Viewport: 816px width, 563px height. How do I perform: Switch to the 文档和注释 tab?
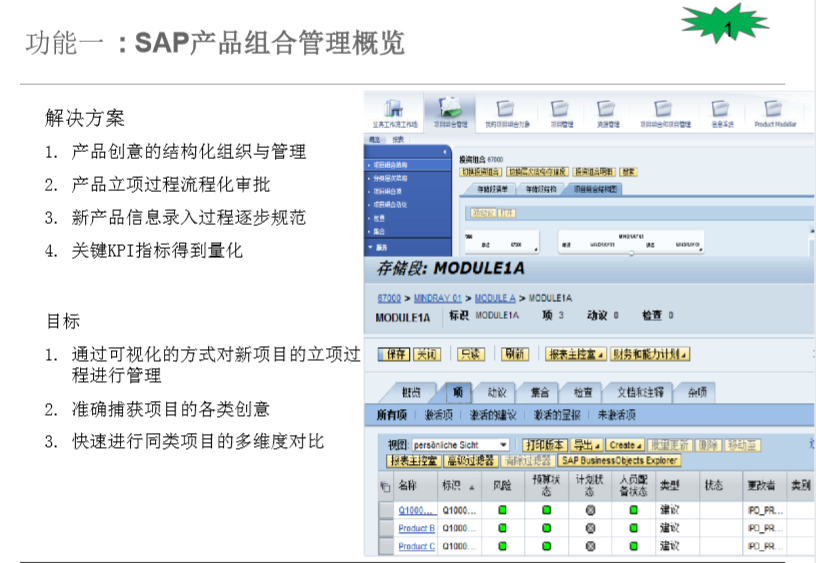pos(641,392)
